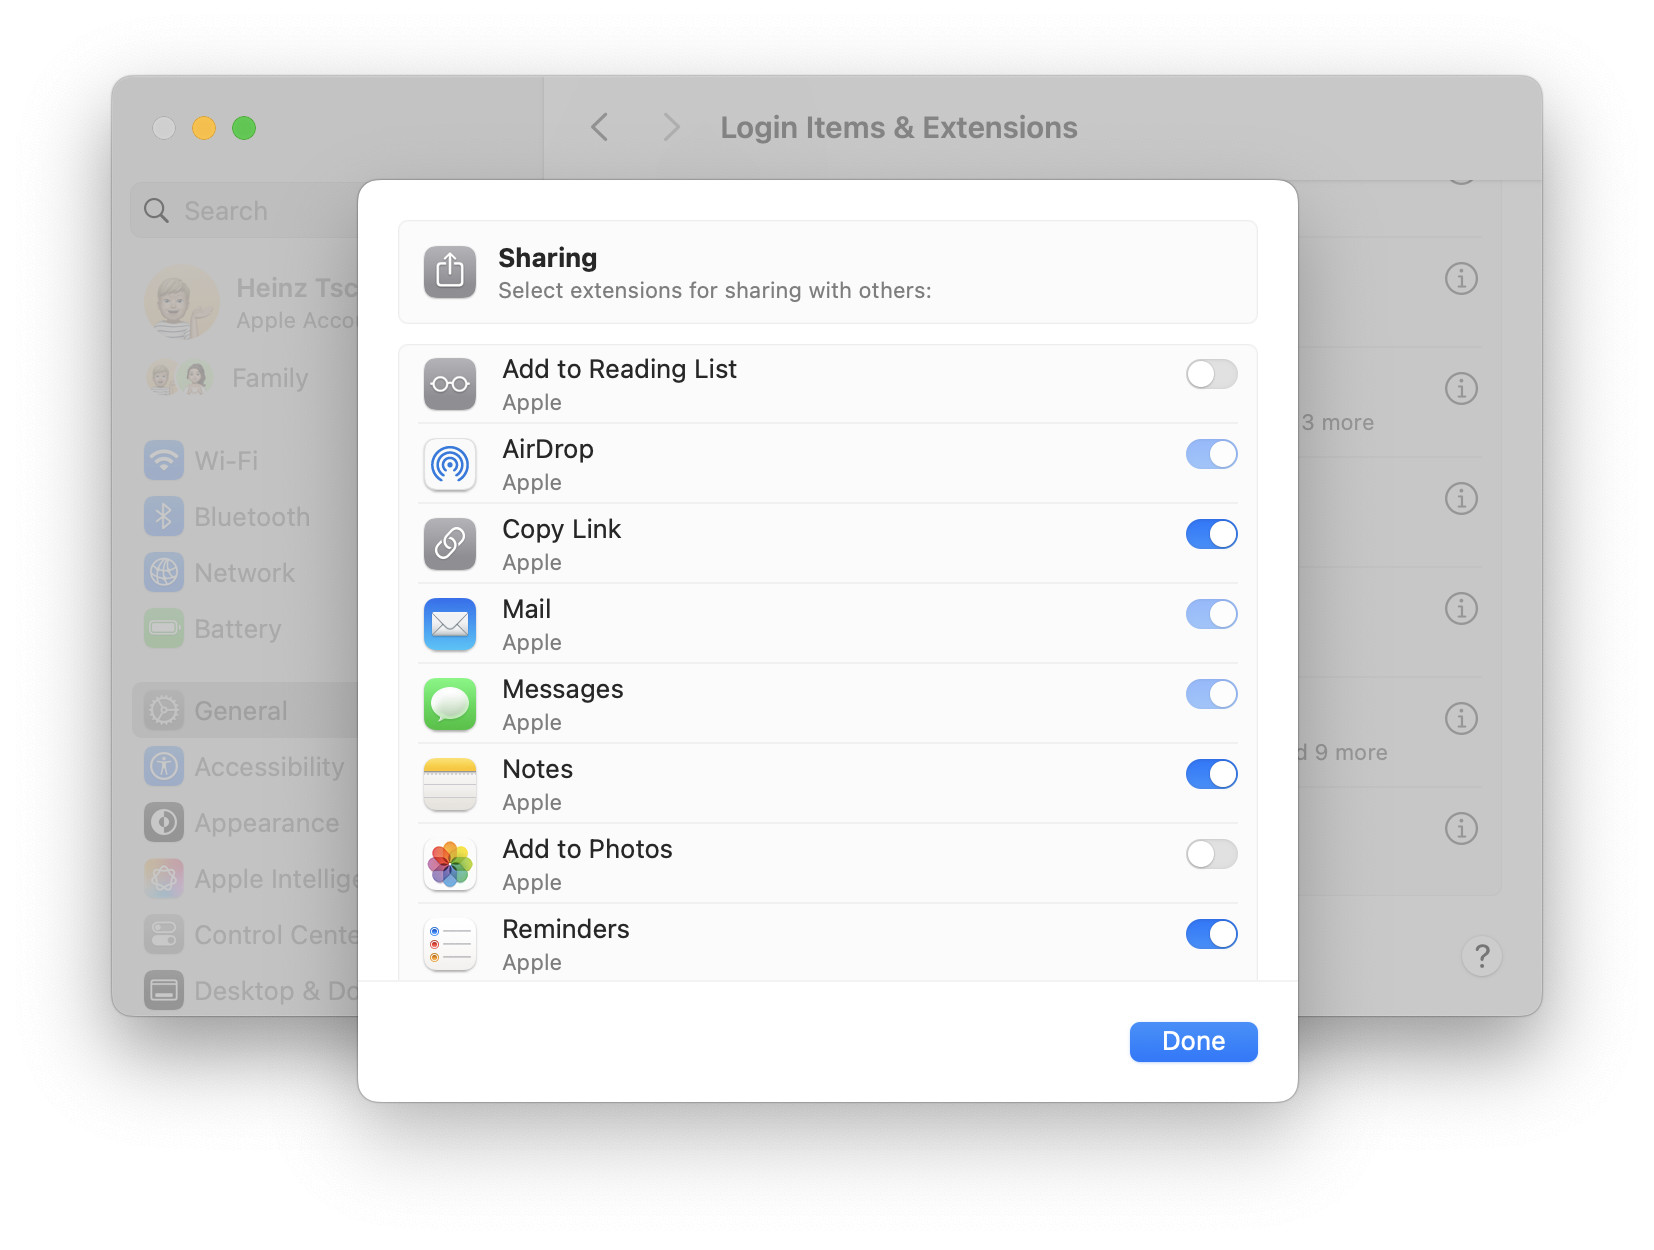Click the Sharing share icon in header
The image size is (1654, 1250).
pyautogui.click(x=450, y=272)
